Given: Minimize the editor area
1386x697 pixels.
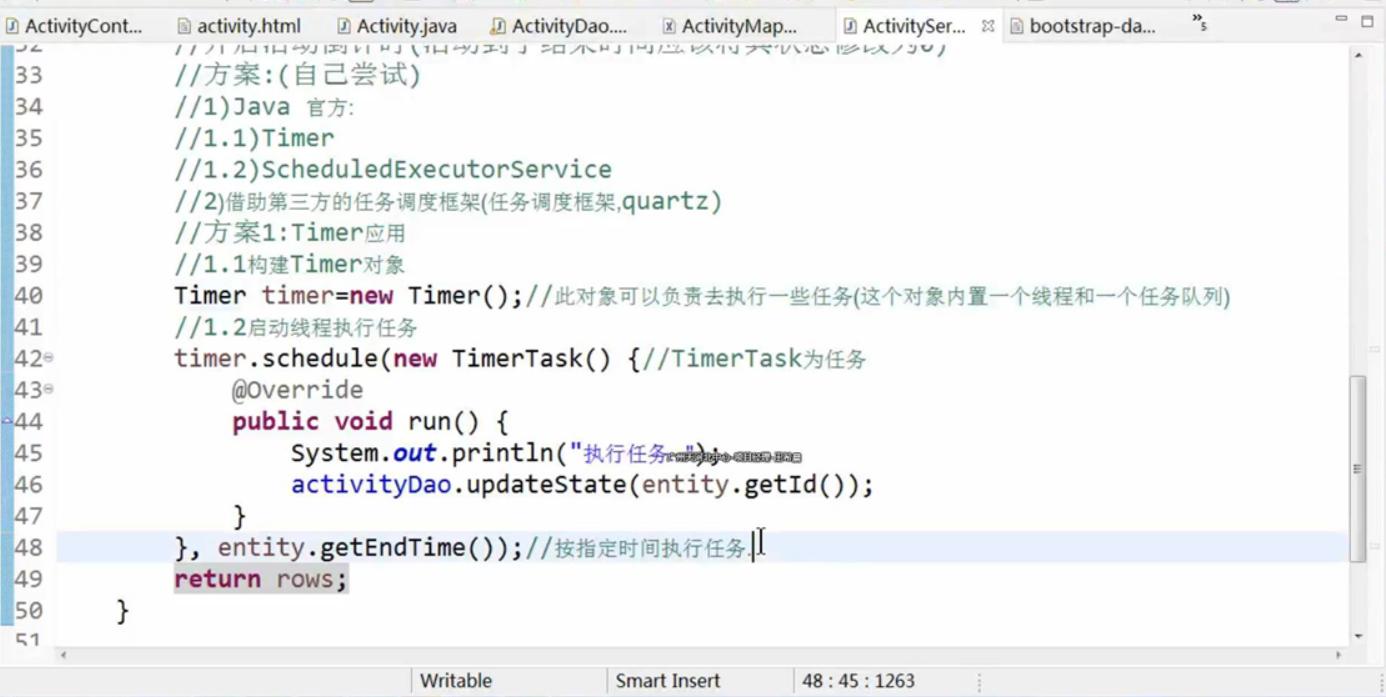Looking at the screenshot, I should (x=1341, y=20).
